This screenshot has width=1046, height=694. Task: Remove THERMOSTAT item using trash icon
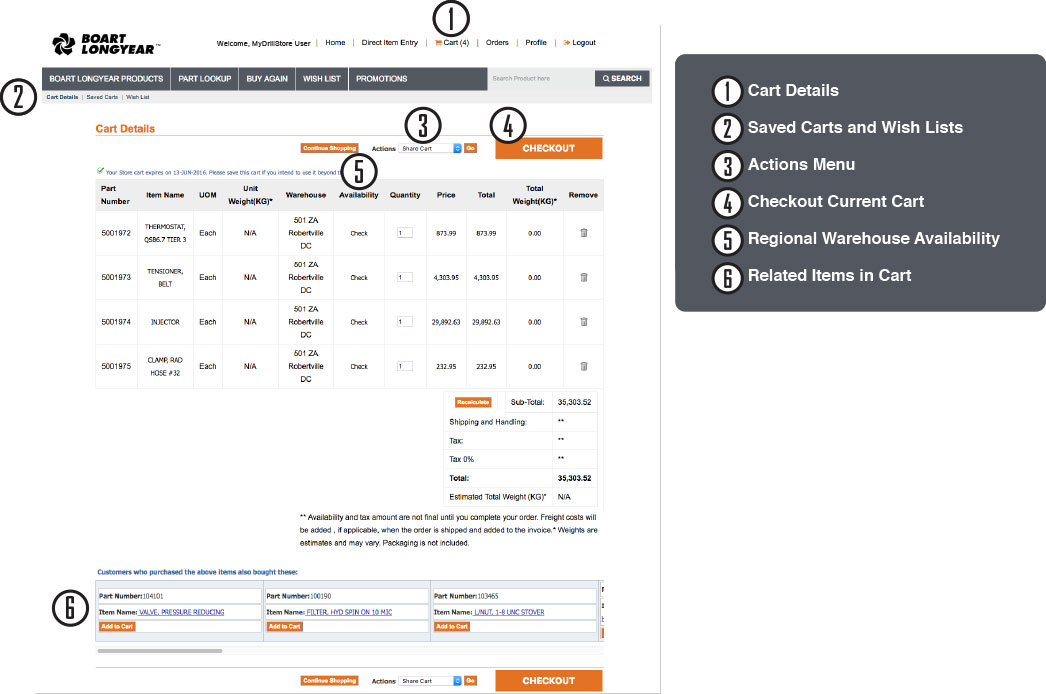pyautogui.click(x=584, y=233)
